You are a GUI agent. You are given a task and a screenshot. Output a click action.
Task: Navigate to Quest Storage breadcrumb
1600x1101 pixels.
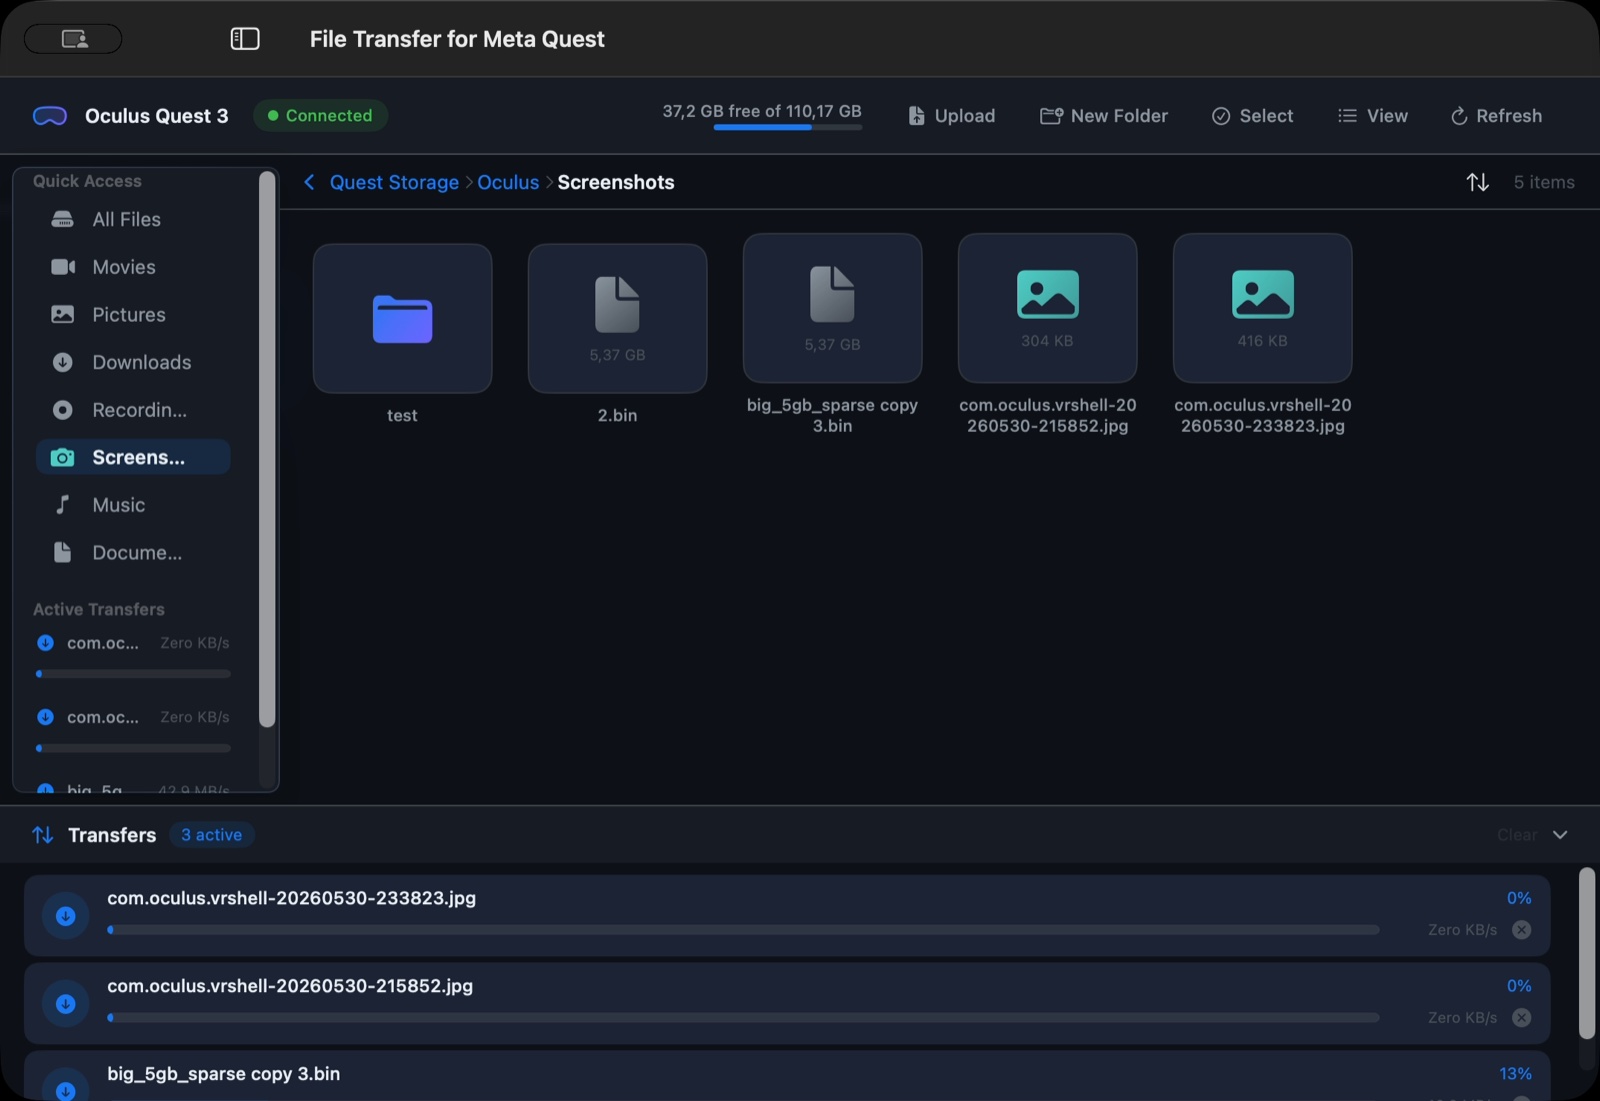[x=394, y=182]
